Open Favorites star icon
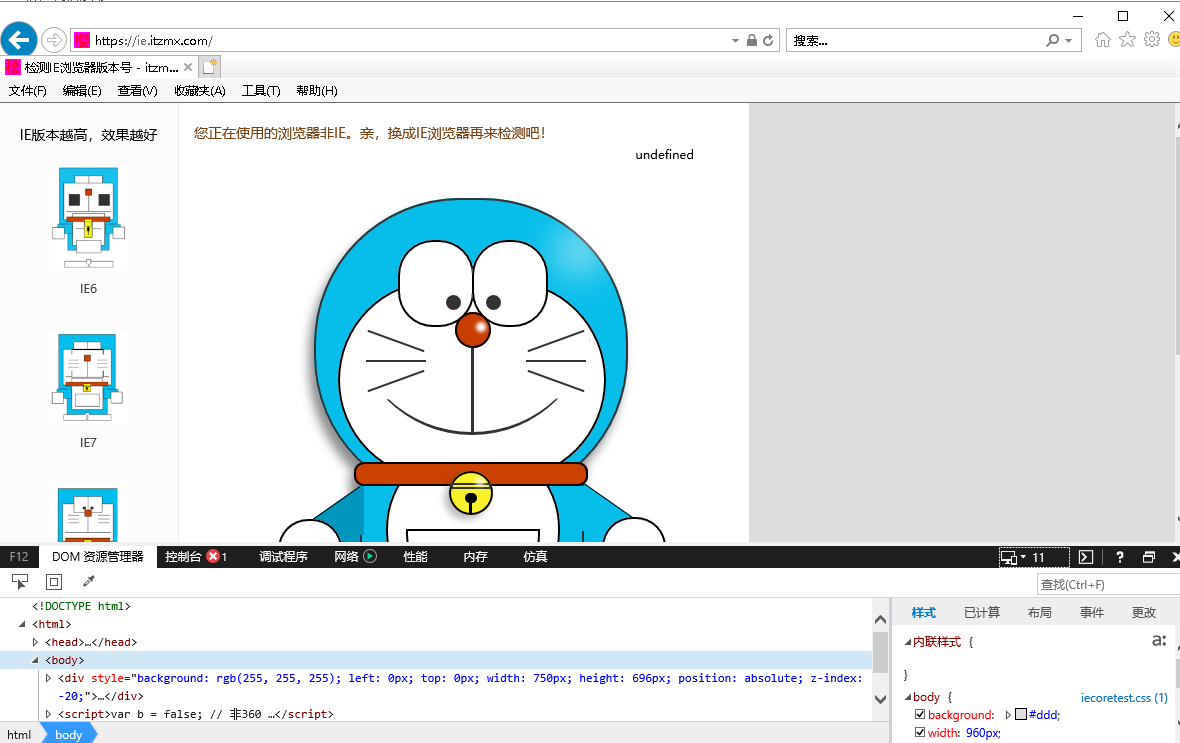 pos(1127,40)
